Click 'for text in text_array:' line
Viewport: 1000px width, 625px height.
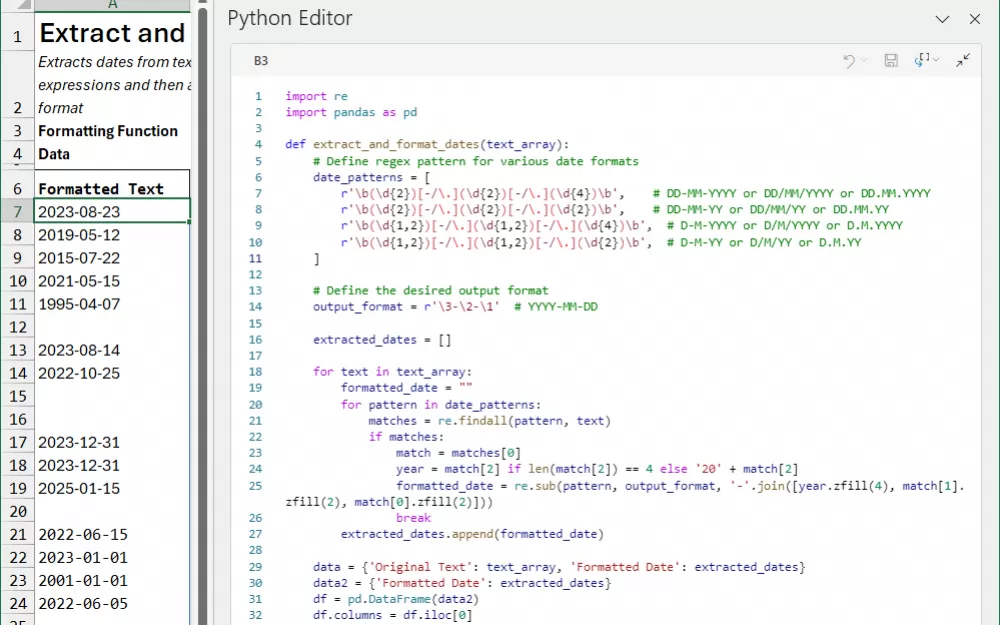392,372
